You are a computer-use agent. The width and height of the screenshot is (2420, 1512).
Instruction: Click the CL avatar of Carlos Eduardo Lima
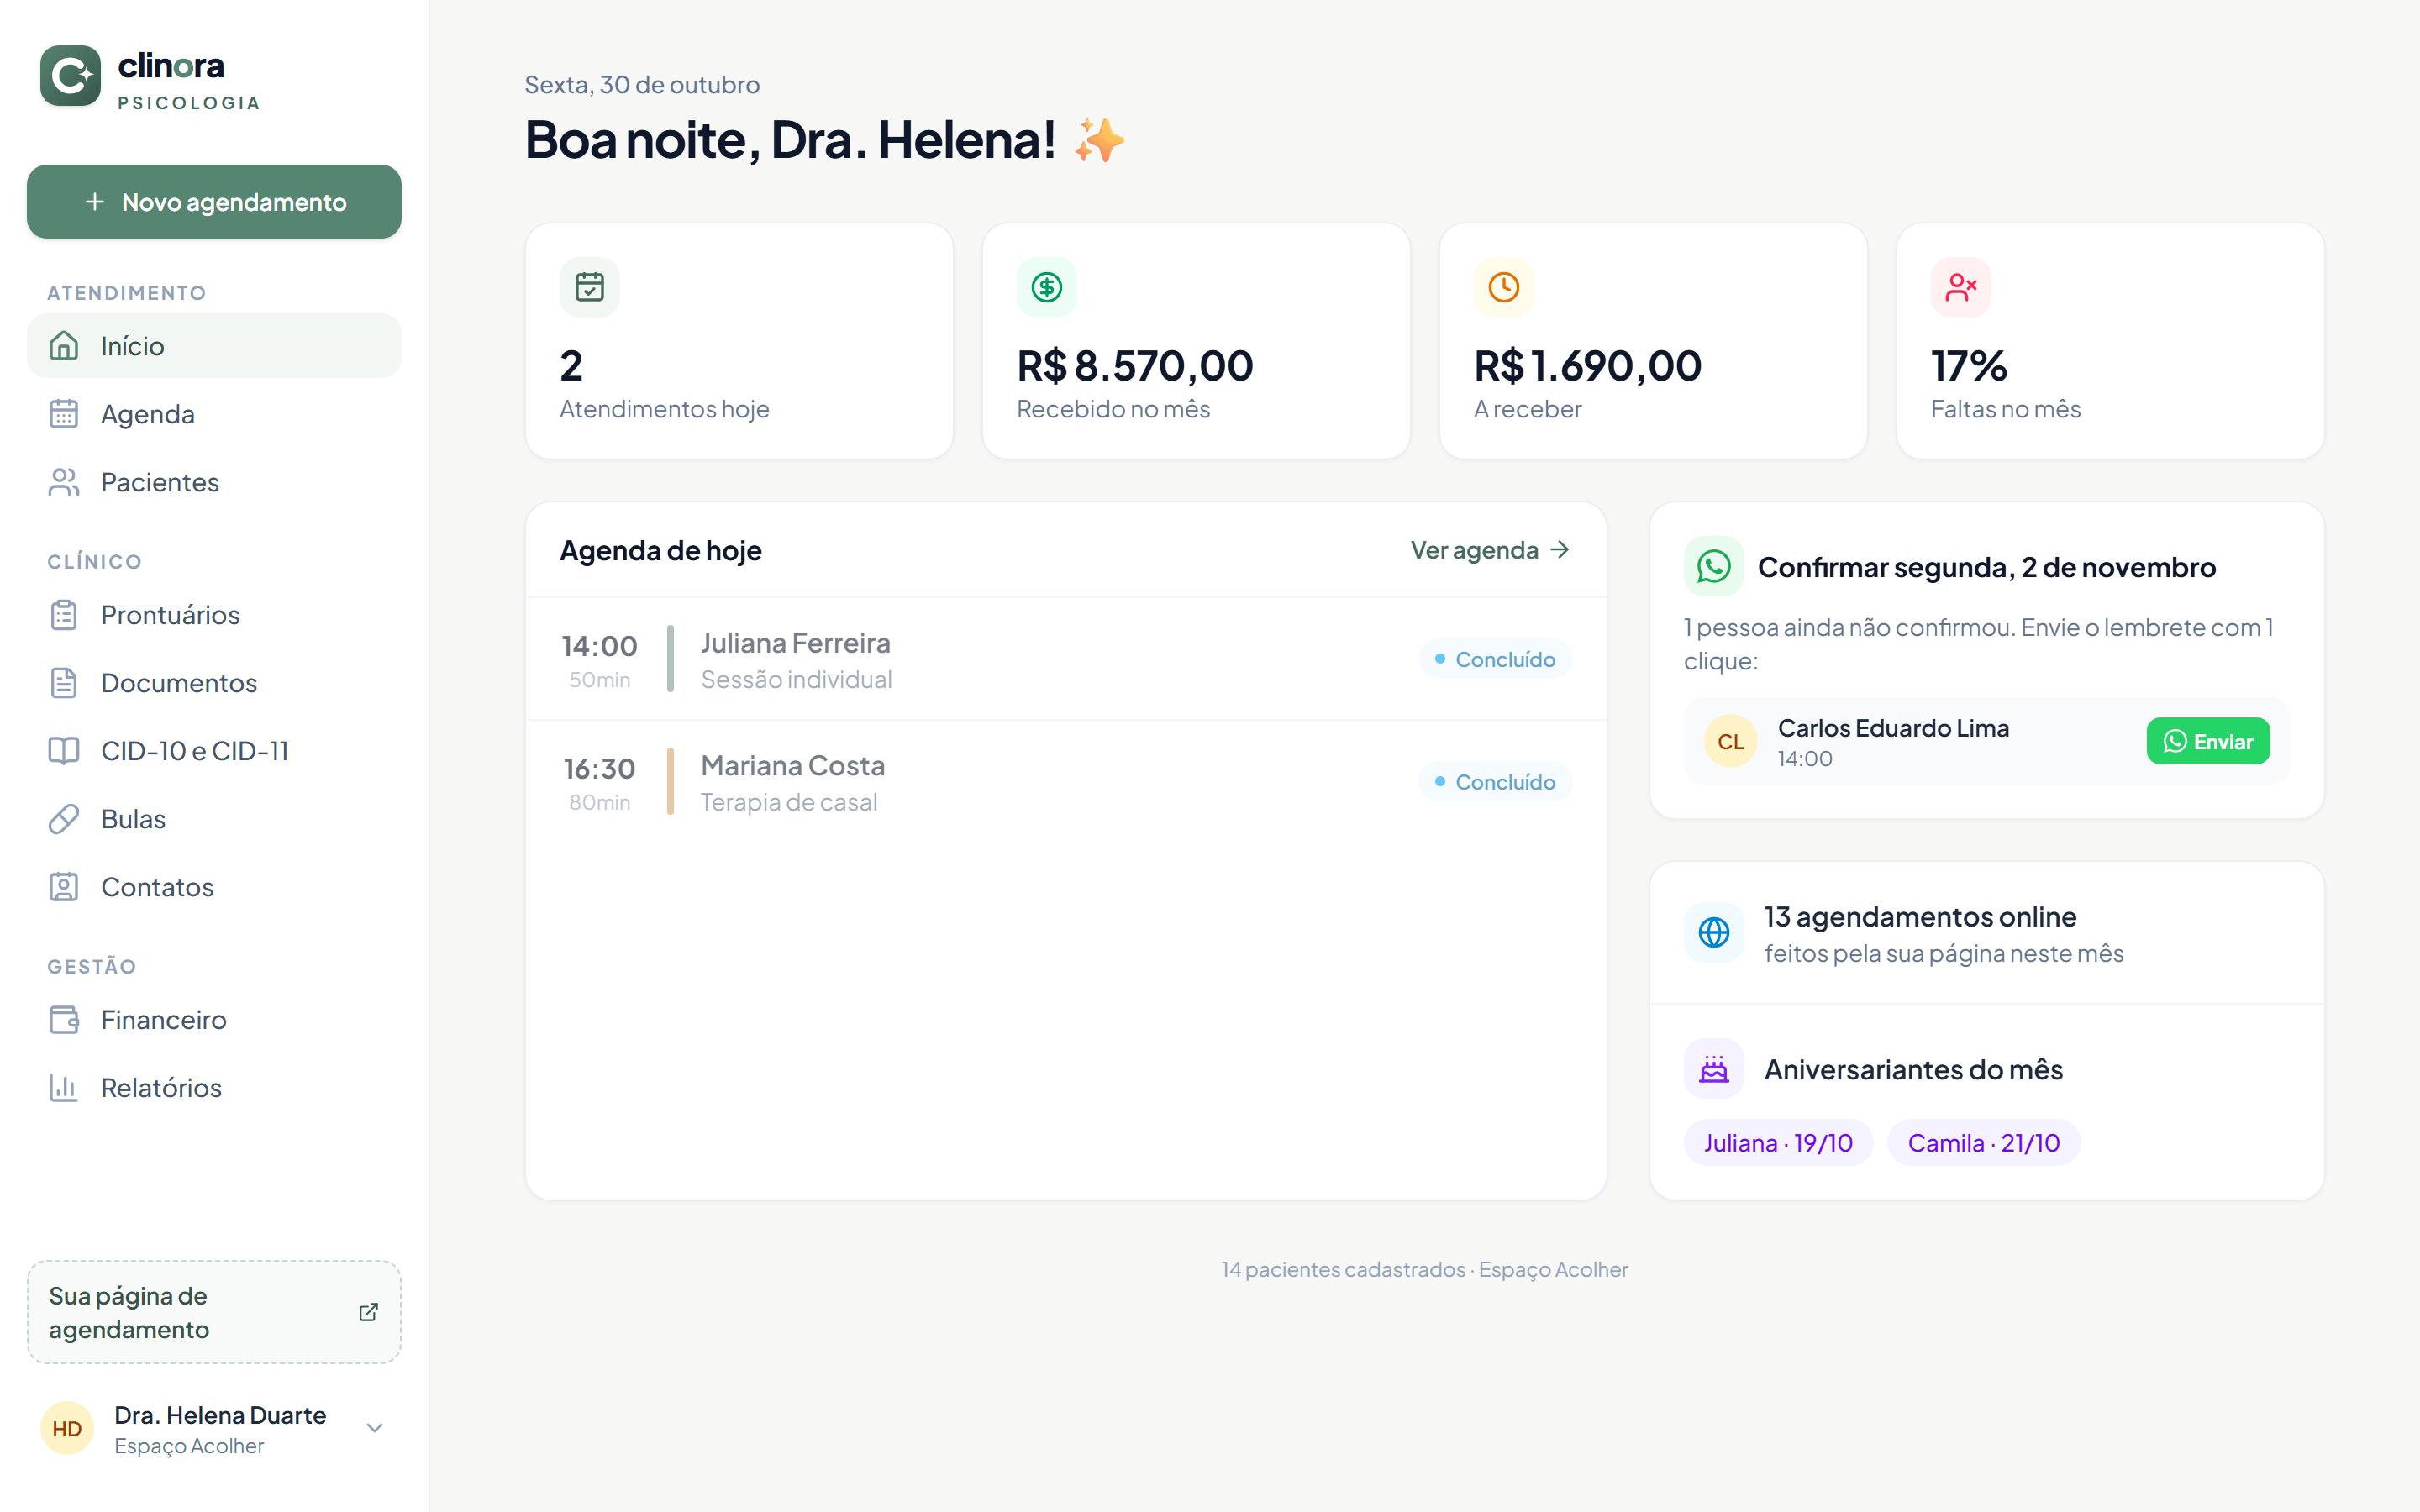[x=1730, y=741]
